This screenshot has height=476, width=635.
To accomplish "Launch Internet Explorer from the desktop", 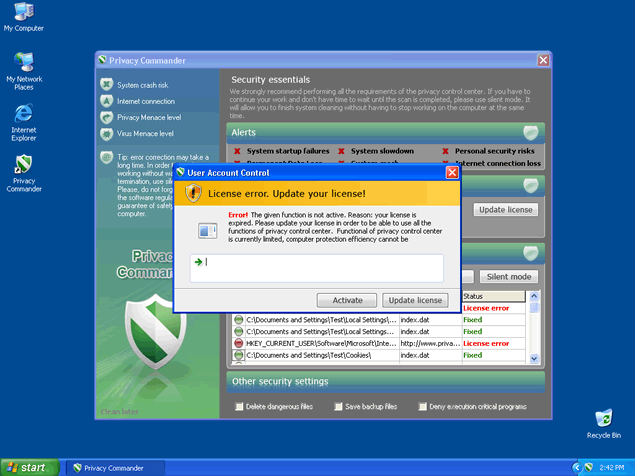I will tap(23, 114).
